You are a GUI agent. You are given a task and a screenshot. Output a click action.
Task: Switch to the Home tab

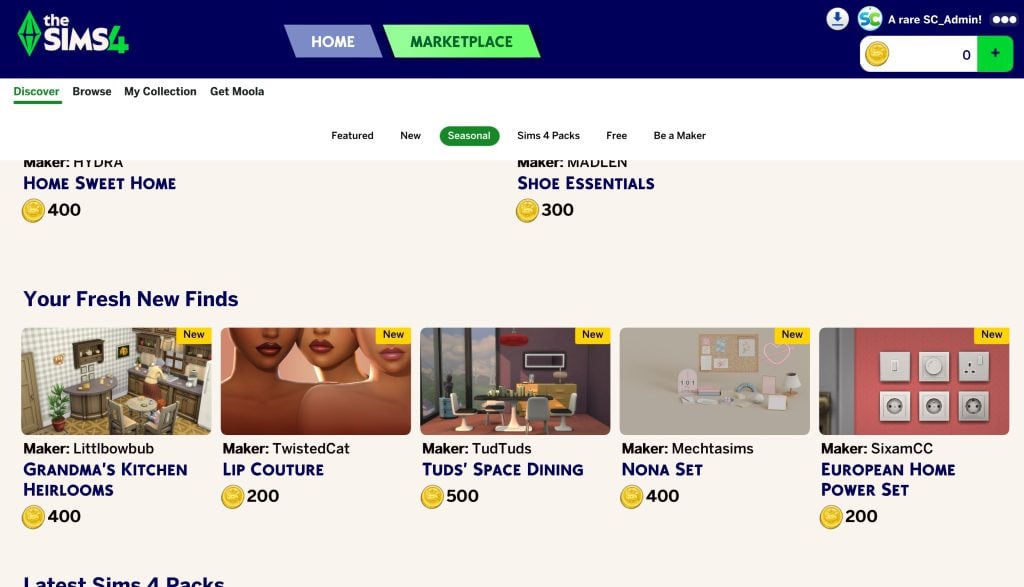[x=333, y=42]
